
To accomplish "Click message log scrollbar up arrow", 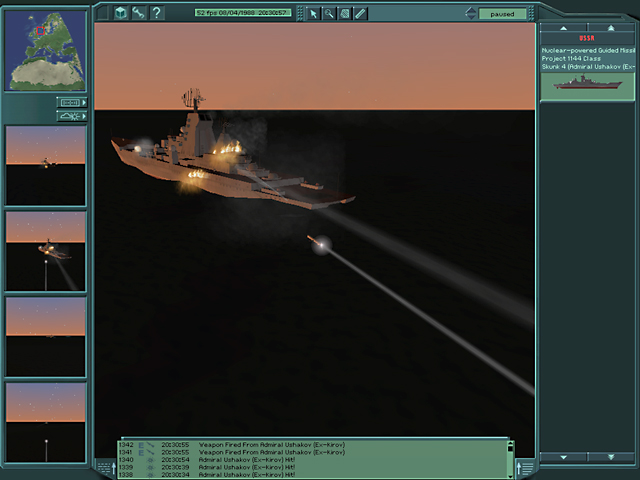I will pos(510,443).
